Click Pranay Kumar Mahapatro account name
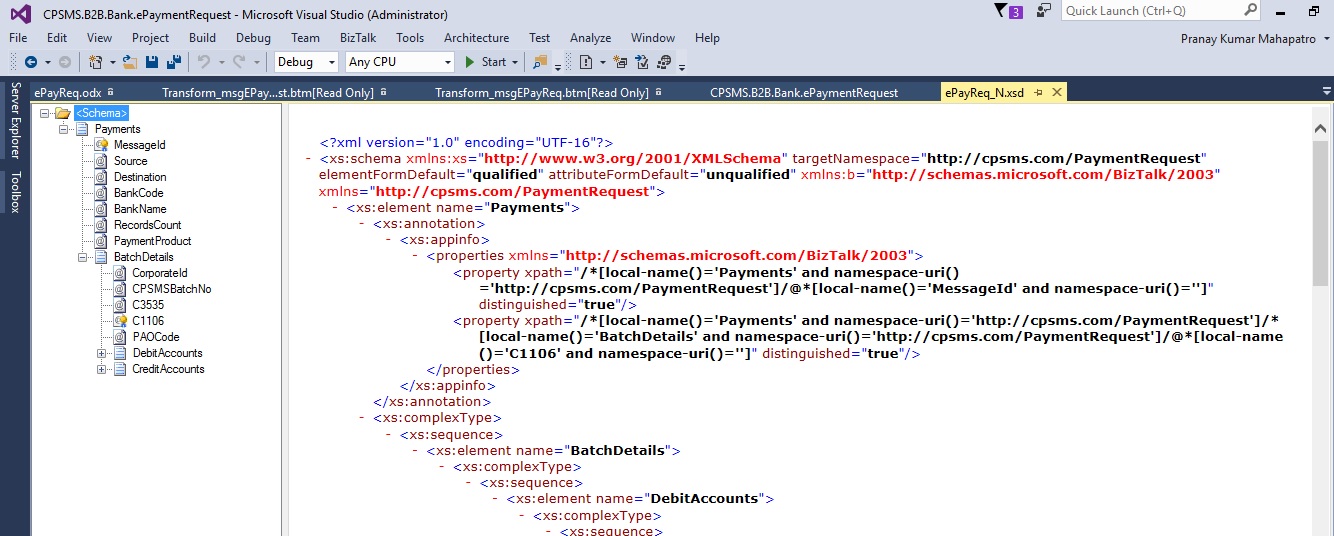This screenshot has width=1334, height=536. (x=1247, y=38)
